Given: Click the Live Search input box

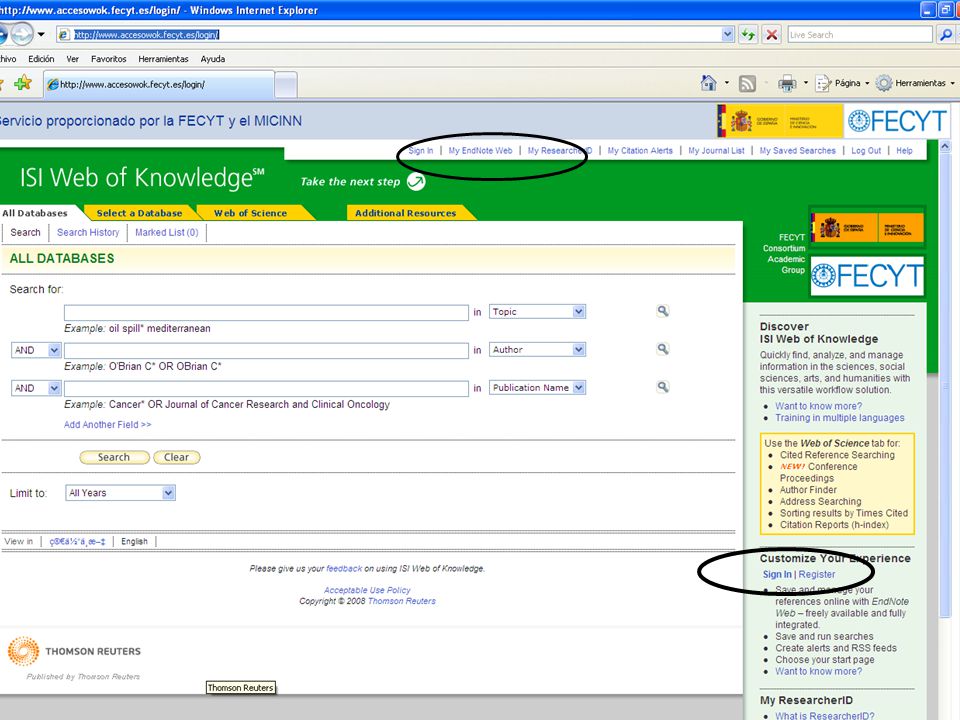Looking at the screenshot, I should [860, 35].
